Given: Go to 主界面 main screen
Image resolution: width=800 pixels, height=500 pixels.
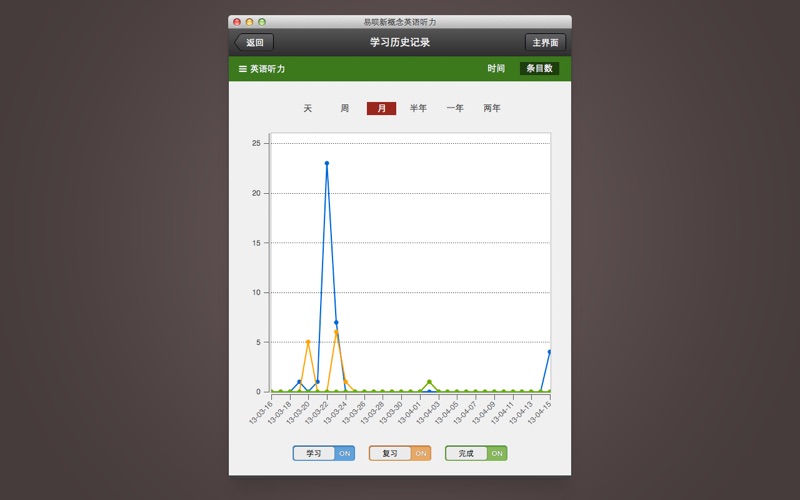Looking at the screenshot, I should 545,43.
